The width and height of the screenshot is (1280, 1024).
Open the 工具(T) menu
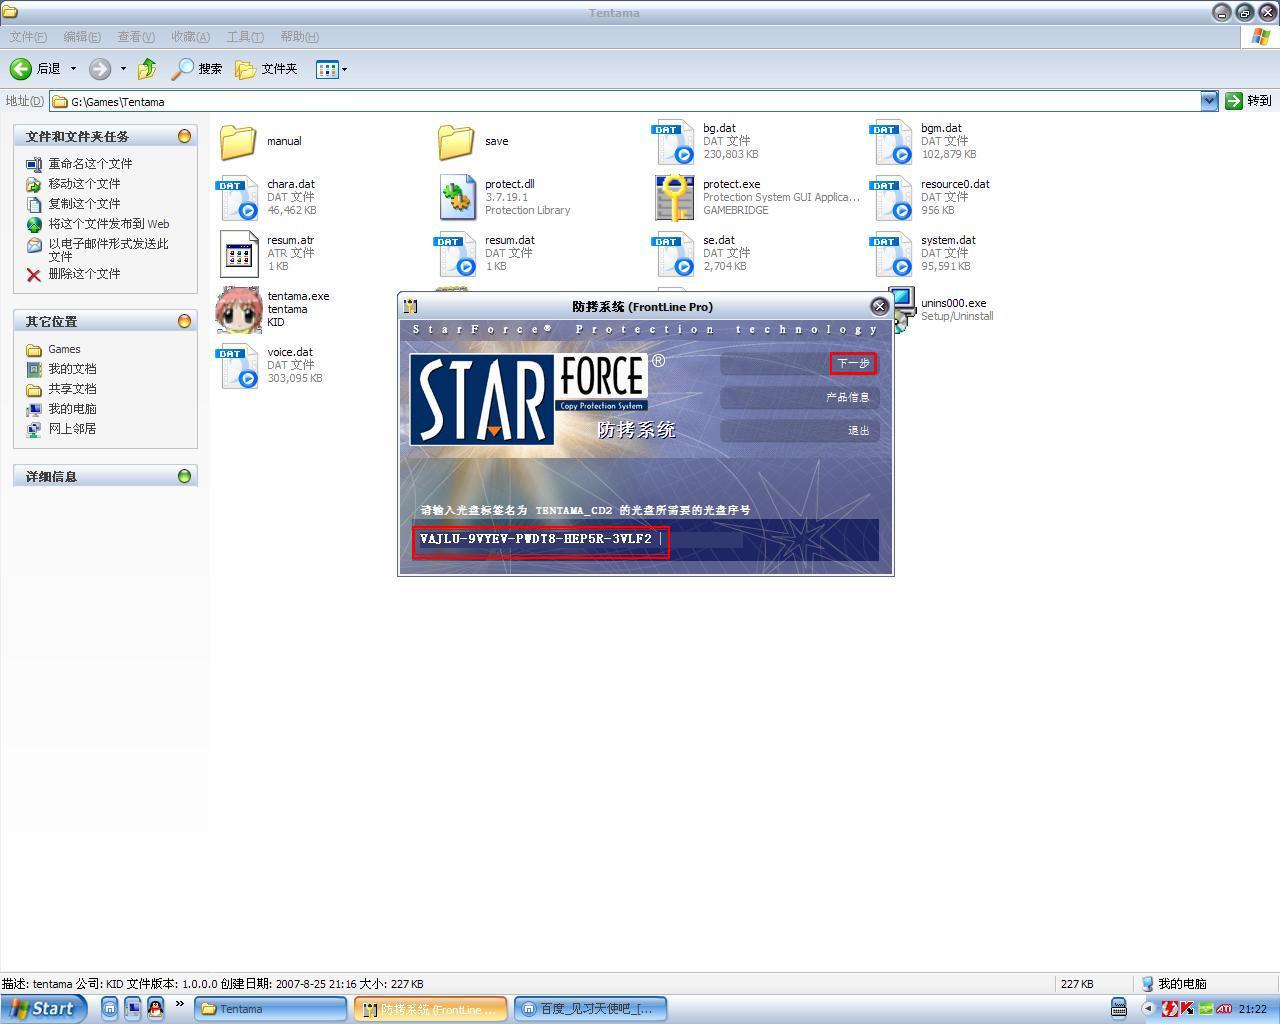click(245, 37)
